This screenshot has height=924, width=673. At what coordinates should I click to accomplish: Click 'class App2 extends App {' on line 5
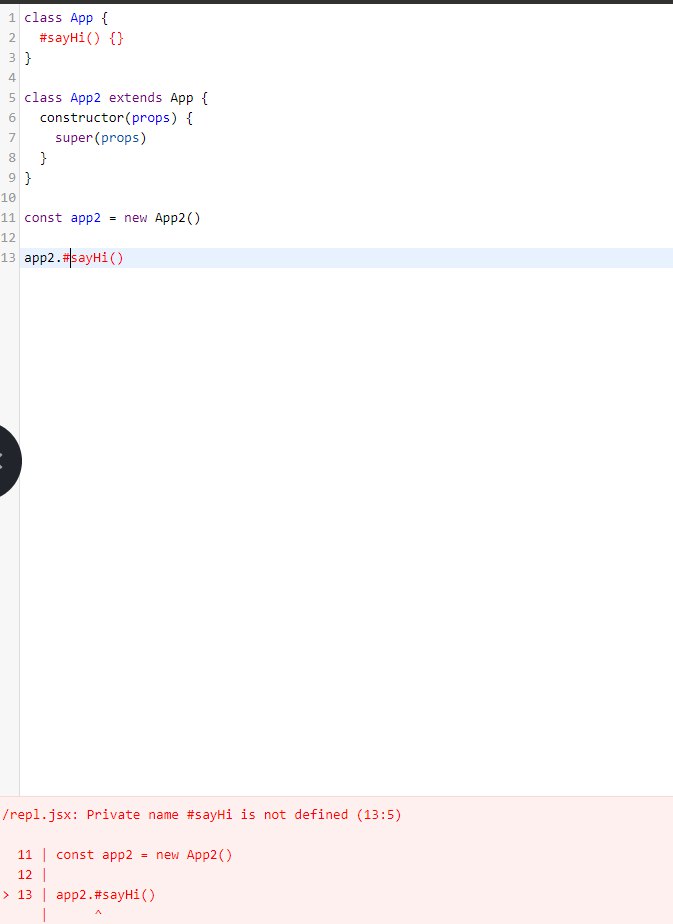click(116, 98)
